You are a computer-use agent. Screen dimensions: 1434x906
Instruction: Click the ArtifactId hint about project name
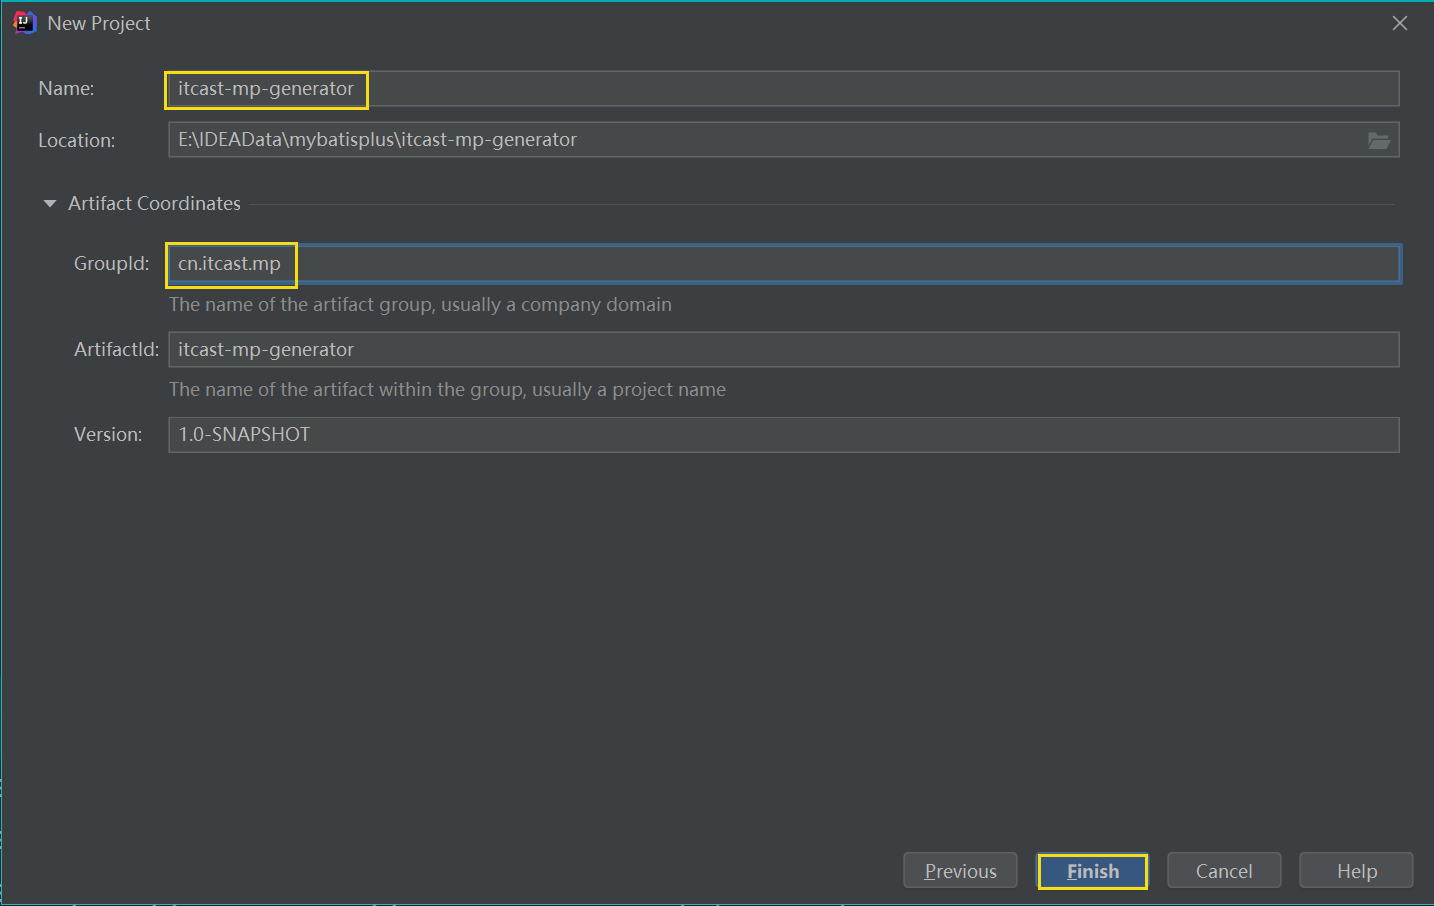(447, 389)
